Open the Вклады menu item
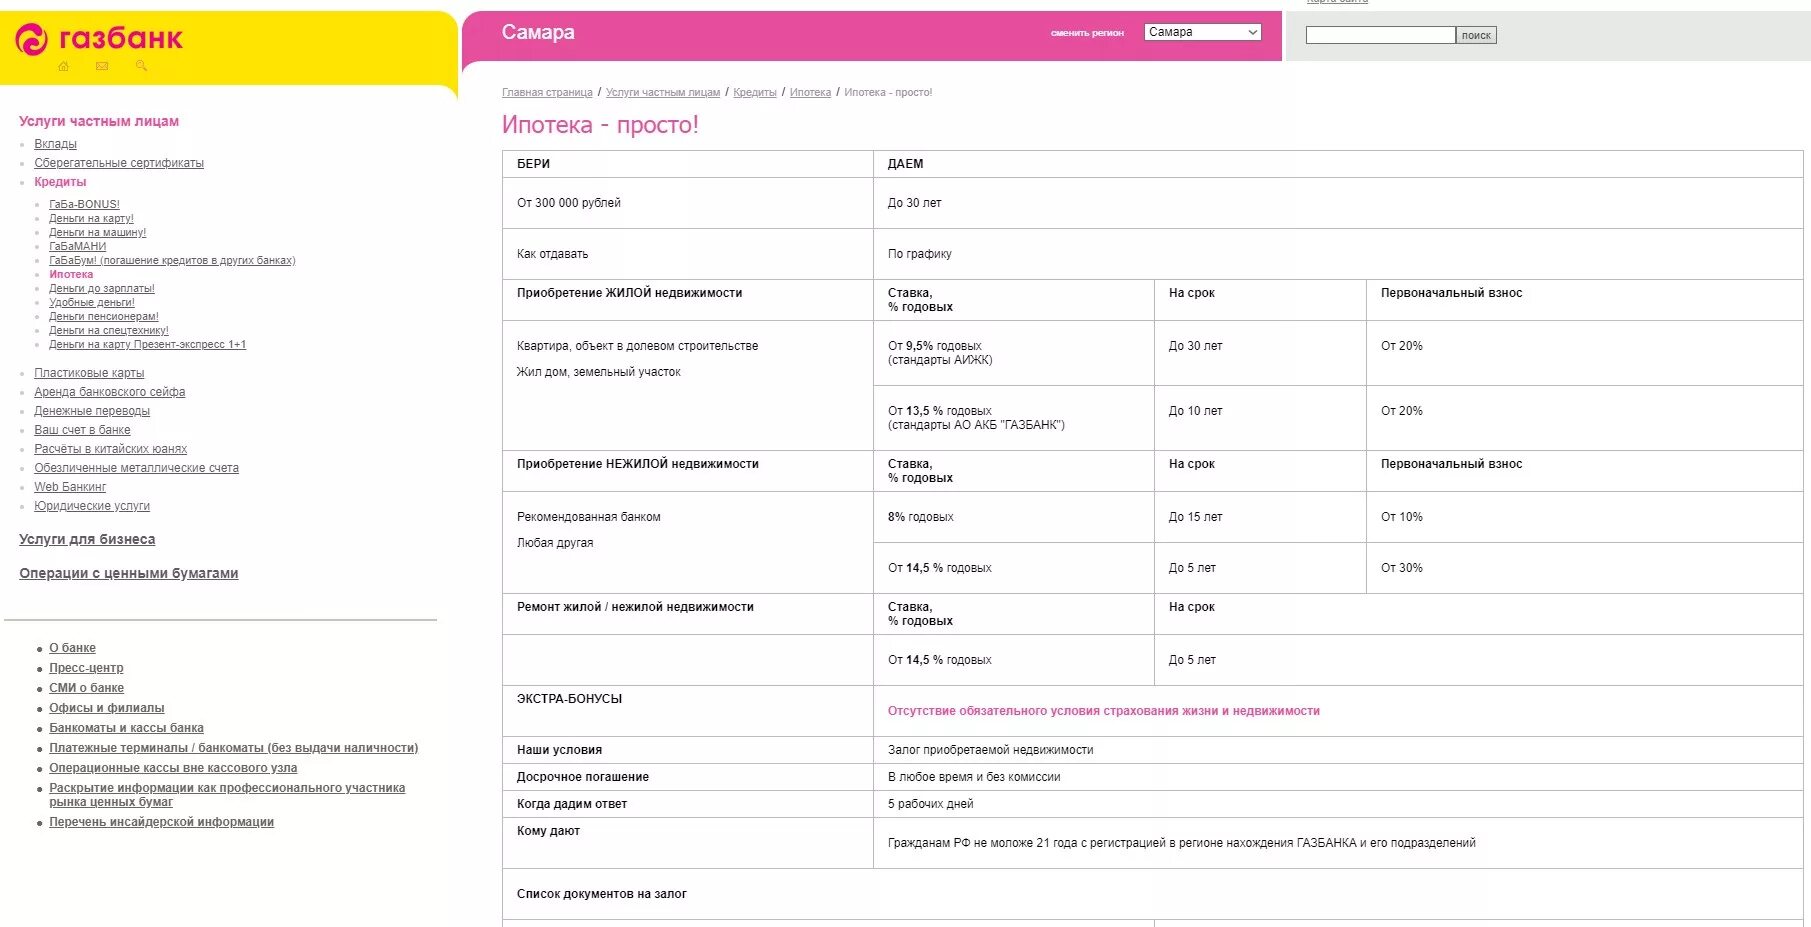The image size is (1811, 927). point(56,144)
